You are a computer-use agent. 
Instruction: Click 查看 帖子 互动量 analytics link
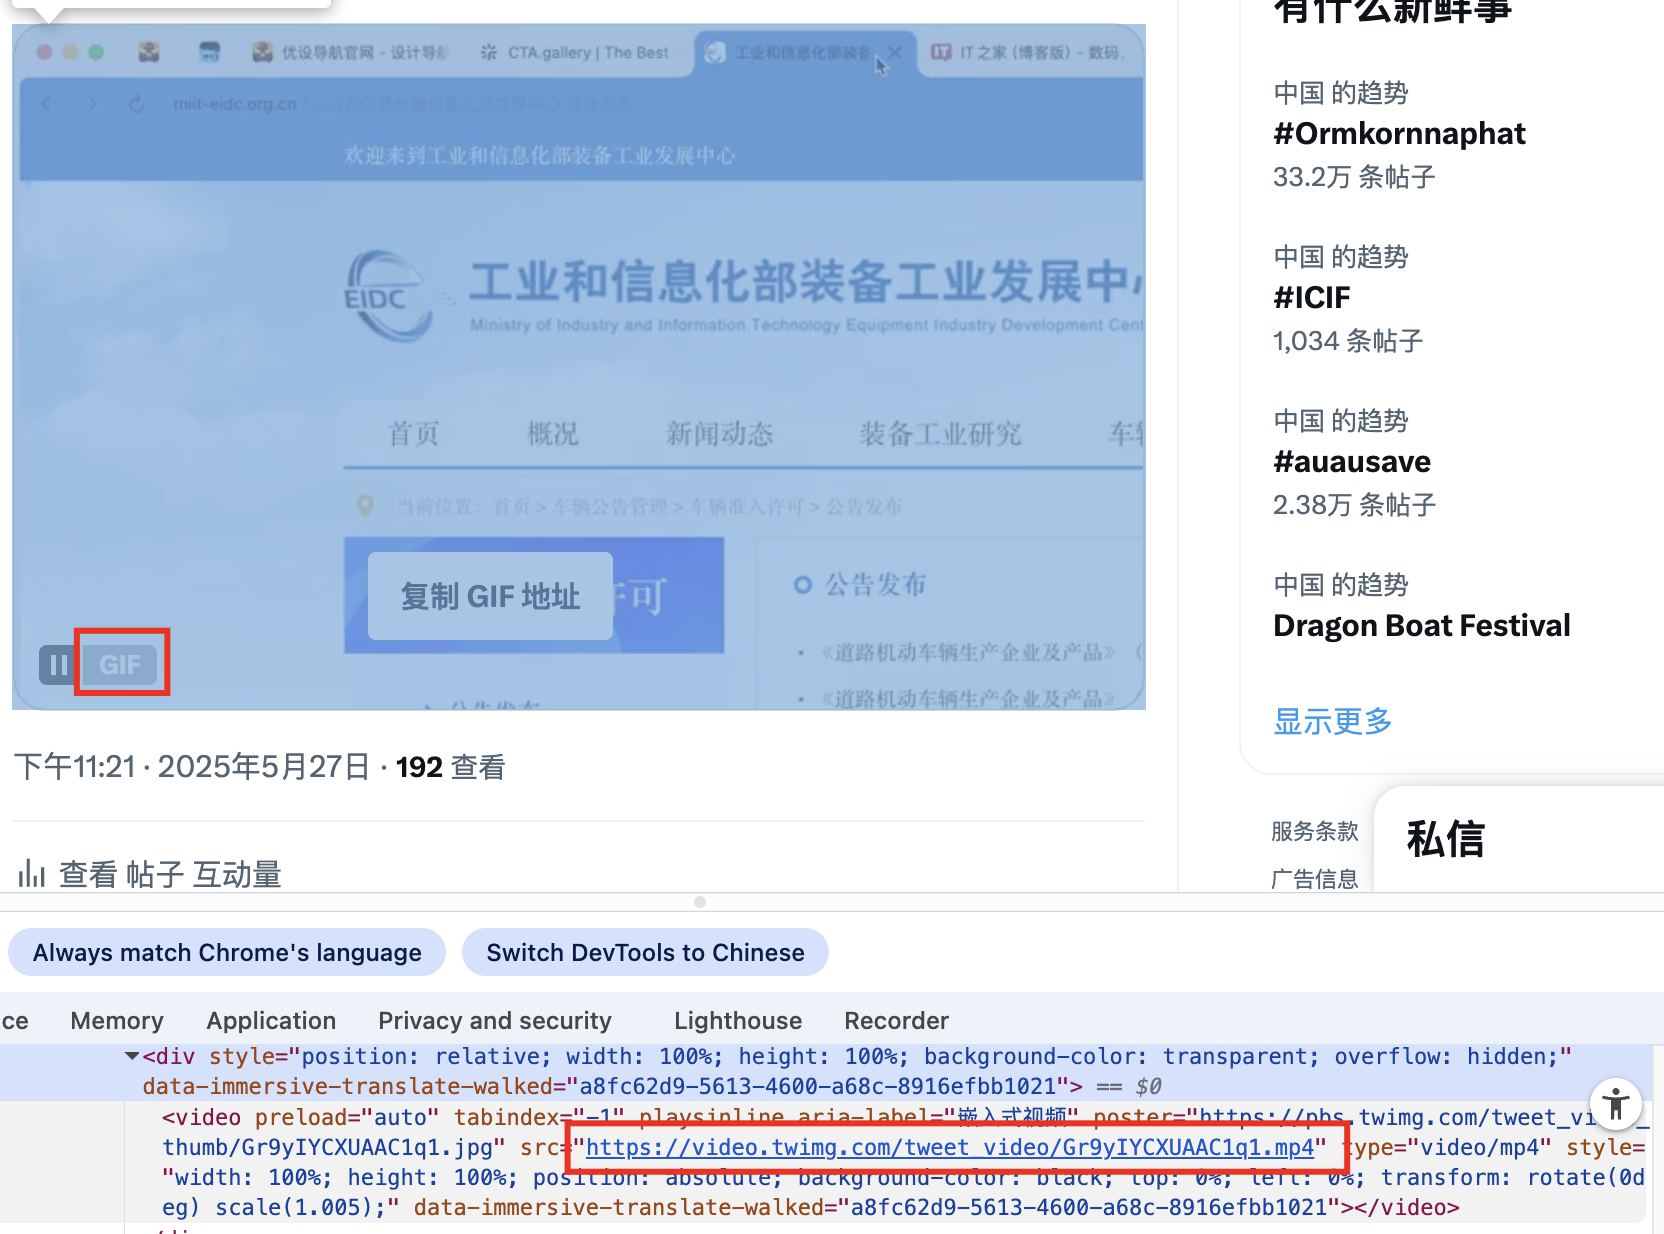(170, 874)
